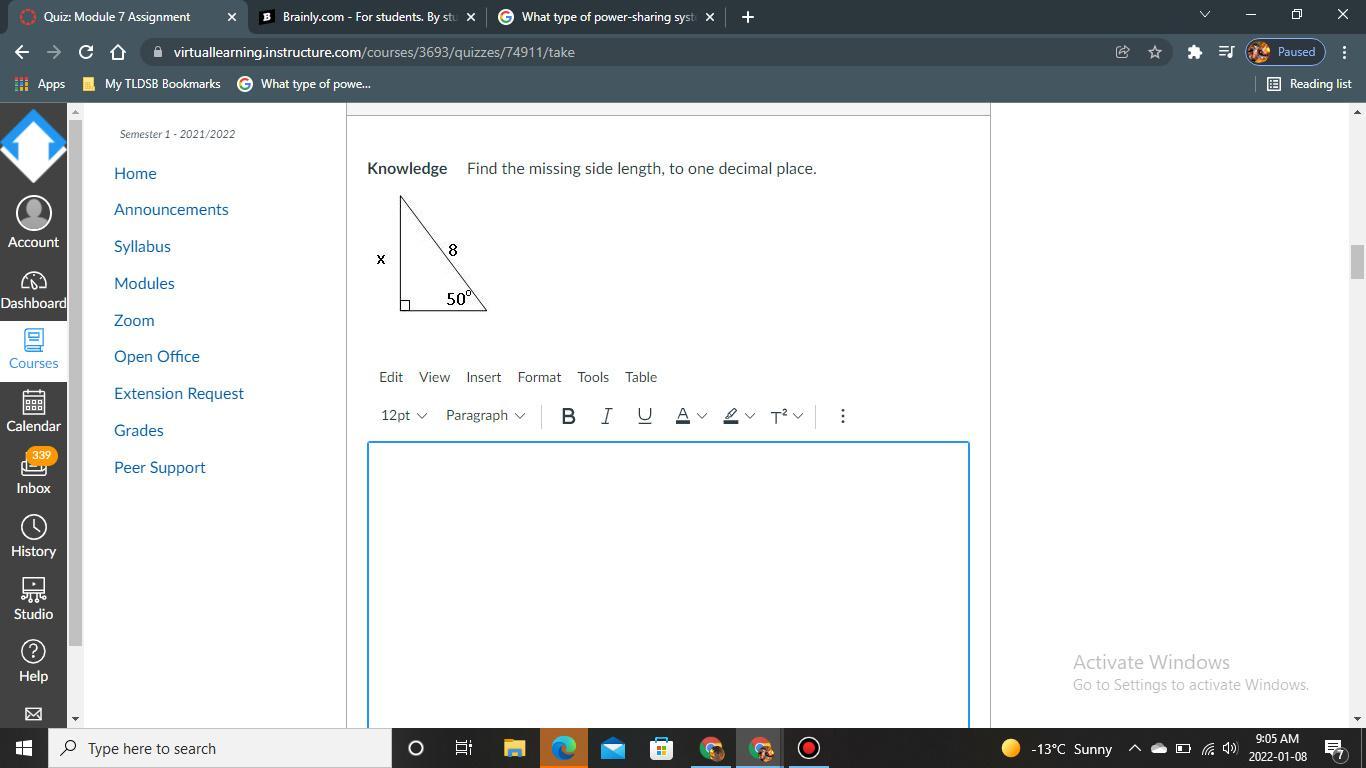
Task: Open the Canvas Account menu
Action: pyautogui.click(x=33, y=222)
